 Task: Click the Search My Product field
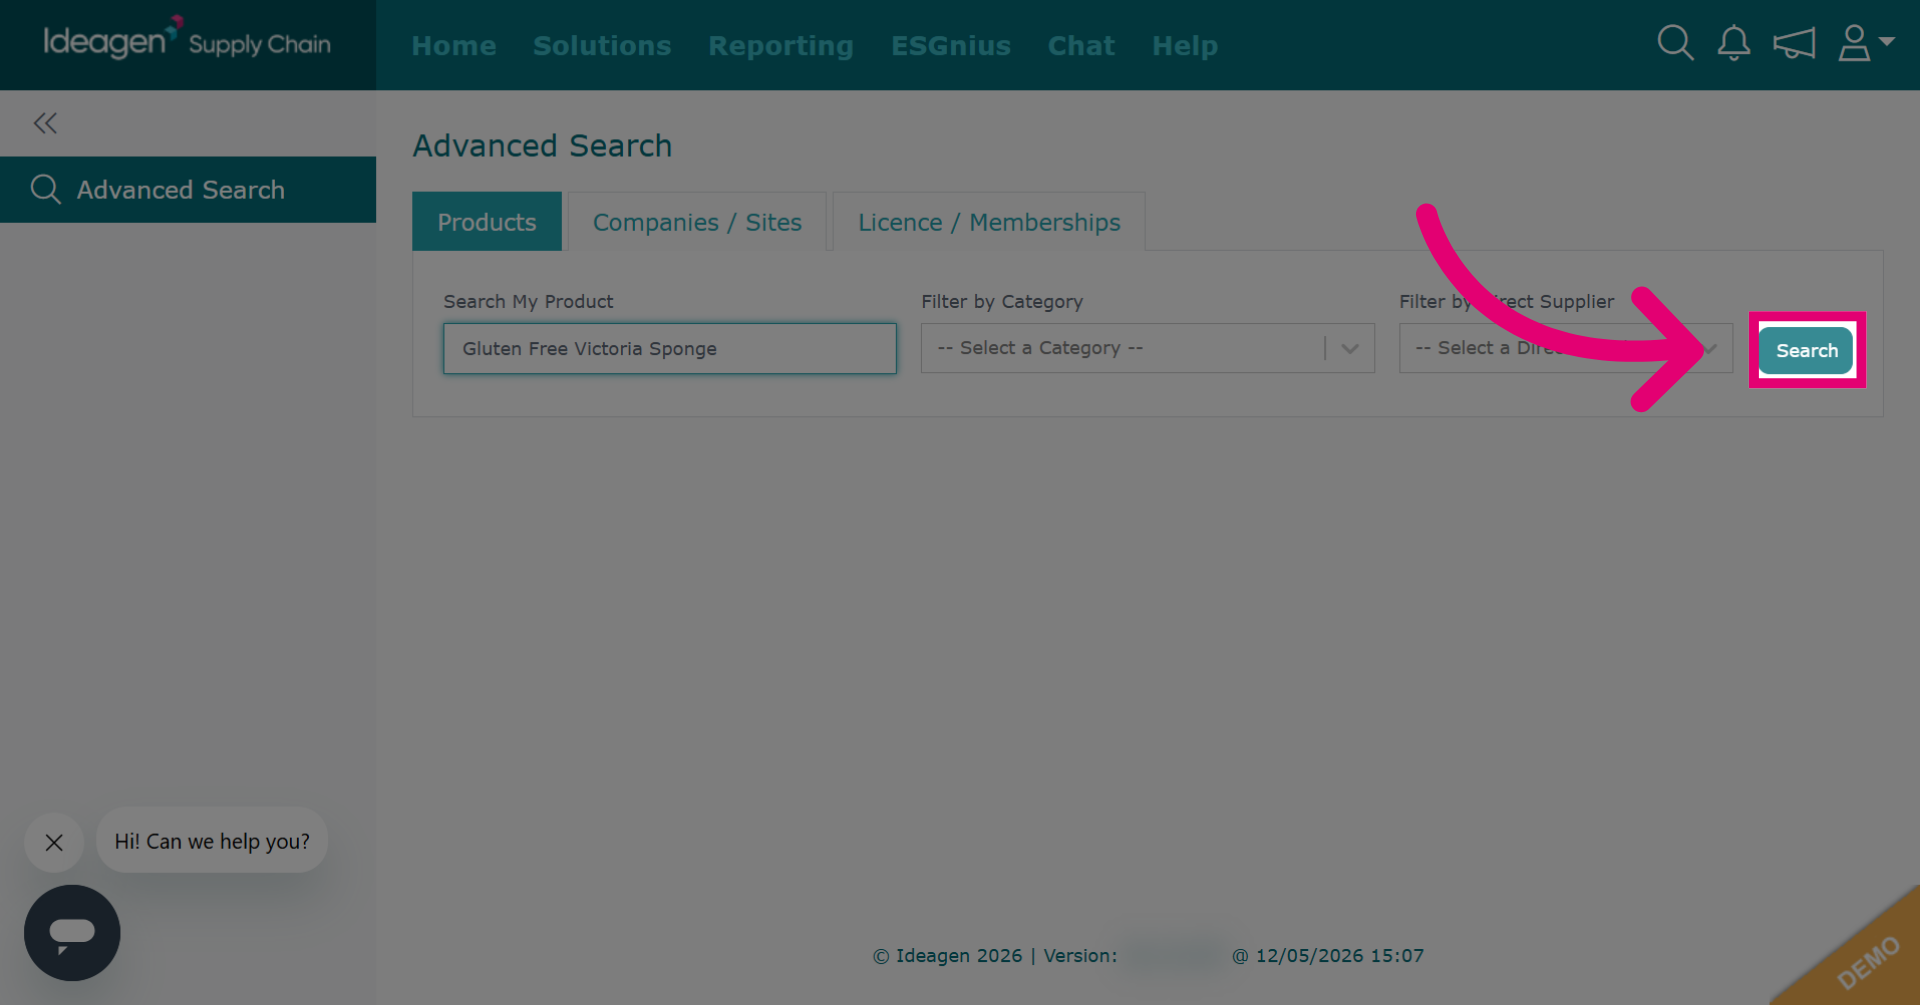(x=670, y=348)
